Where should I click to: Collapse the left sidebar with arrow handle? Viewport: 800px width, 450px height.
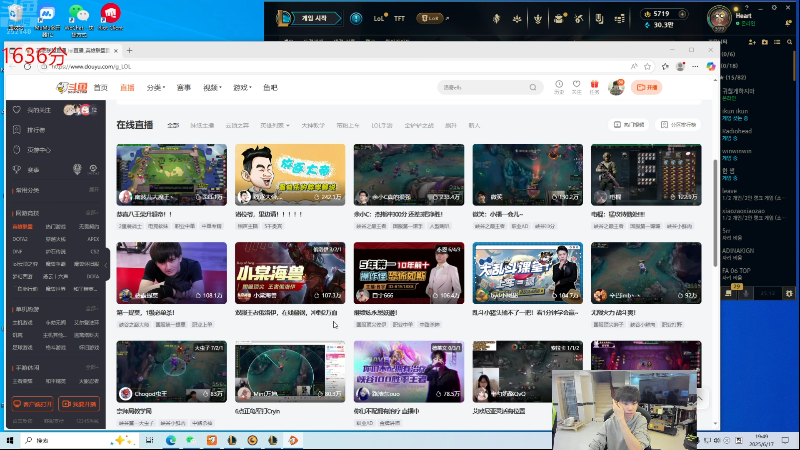(107, 265)
